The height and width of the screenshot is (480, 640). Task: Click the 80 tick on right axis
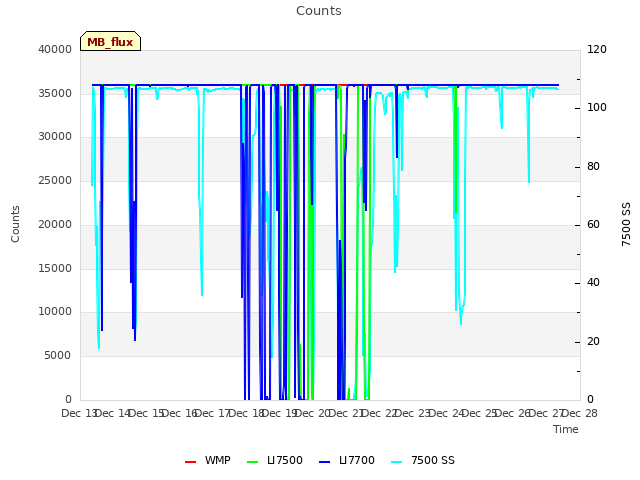[x=593, y=167]
